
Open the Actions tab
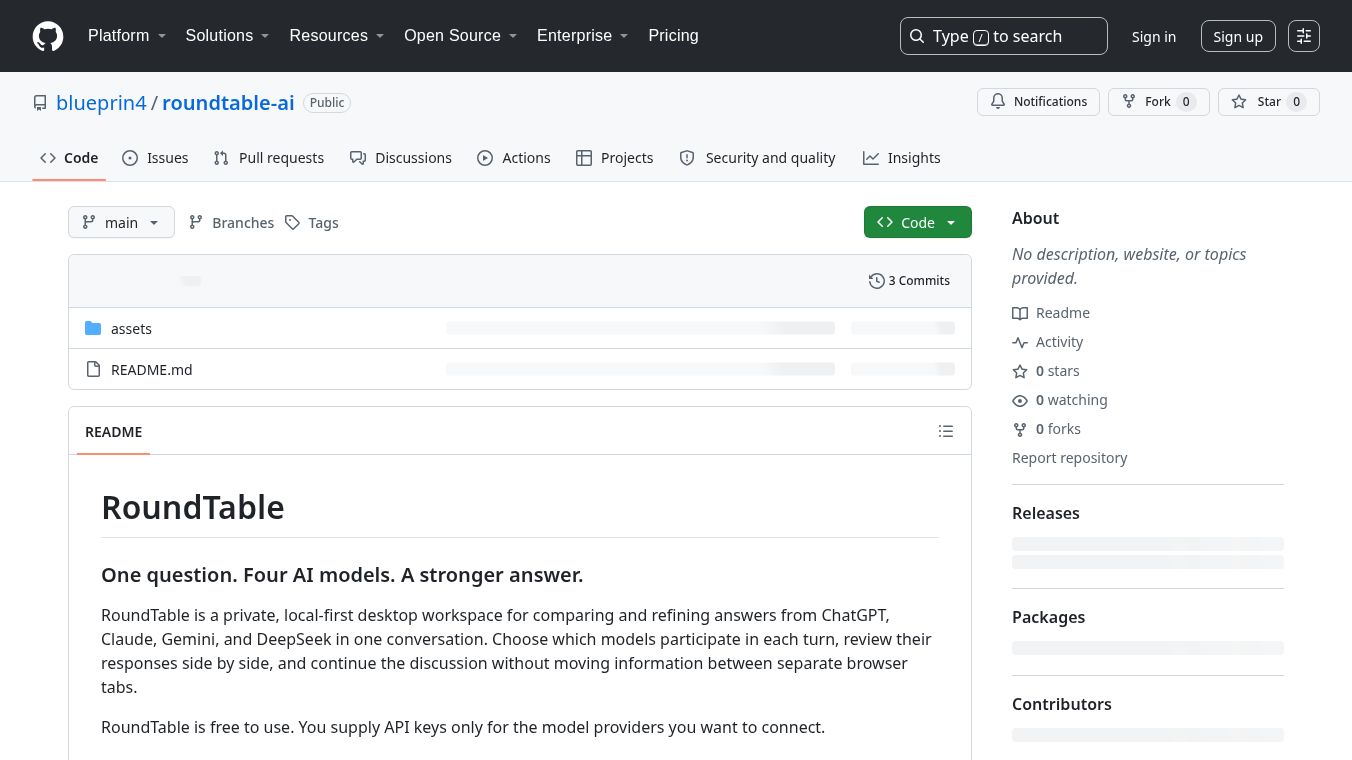(x=514, y=158)
